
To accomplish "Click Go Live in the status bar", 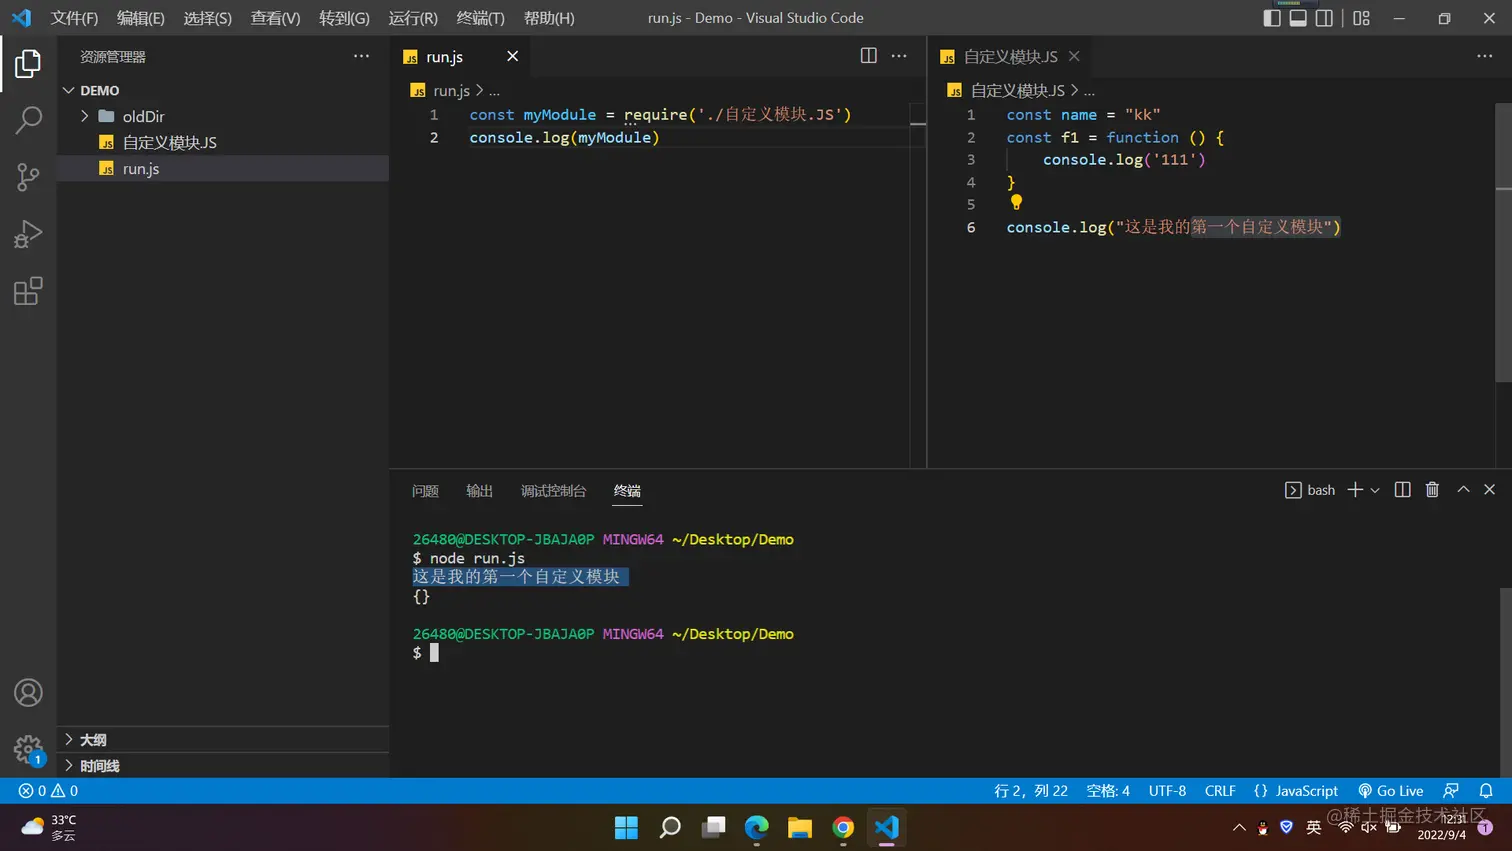I will pyautogui.click(x=1390, y=791).
